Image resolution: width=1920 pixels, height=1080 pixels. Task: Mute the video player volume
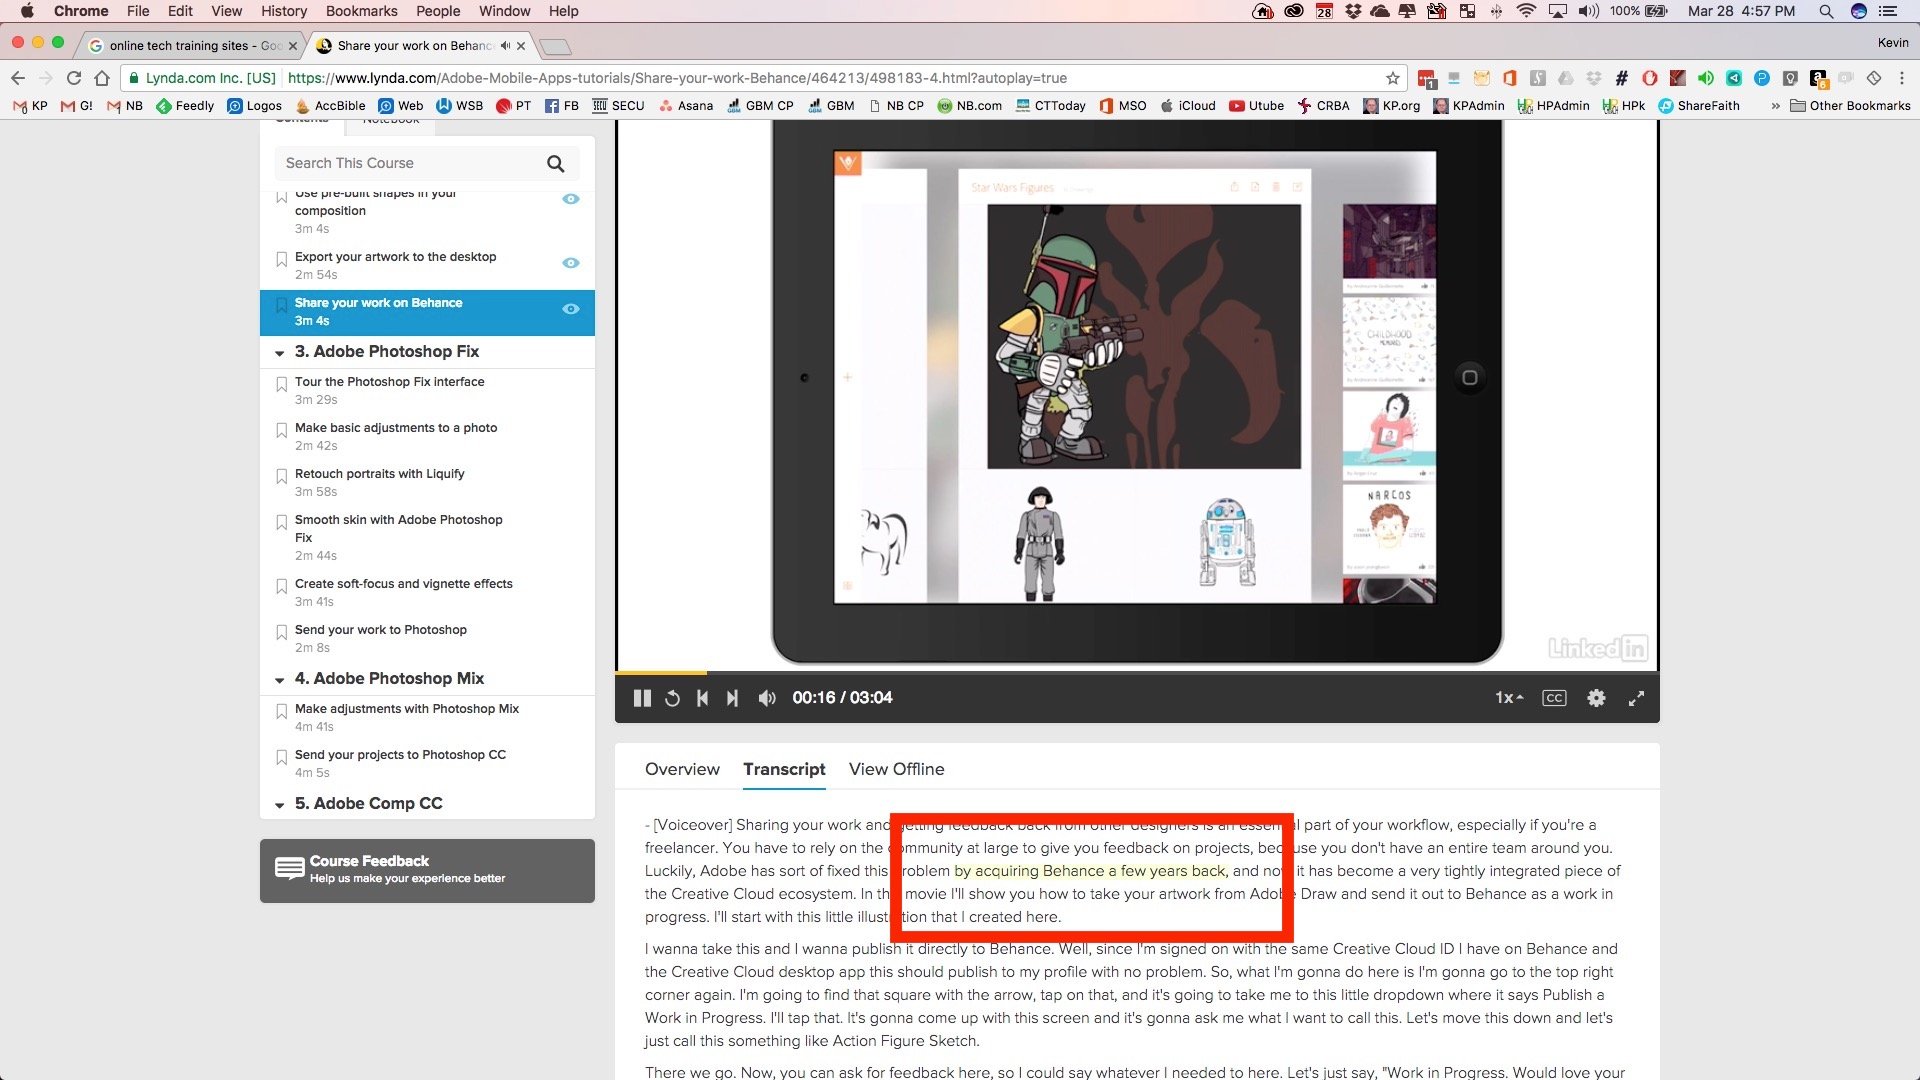(767, 698)
